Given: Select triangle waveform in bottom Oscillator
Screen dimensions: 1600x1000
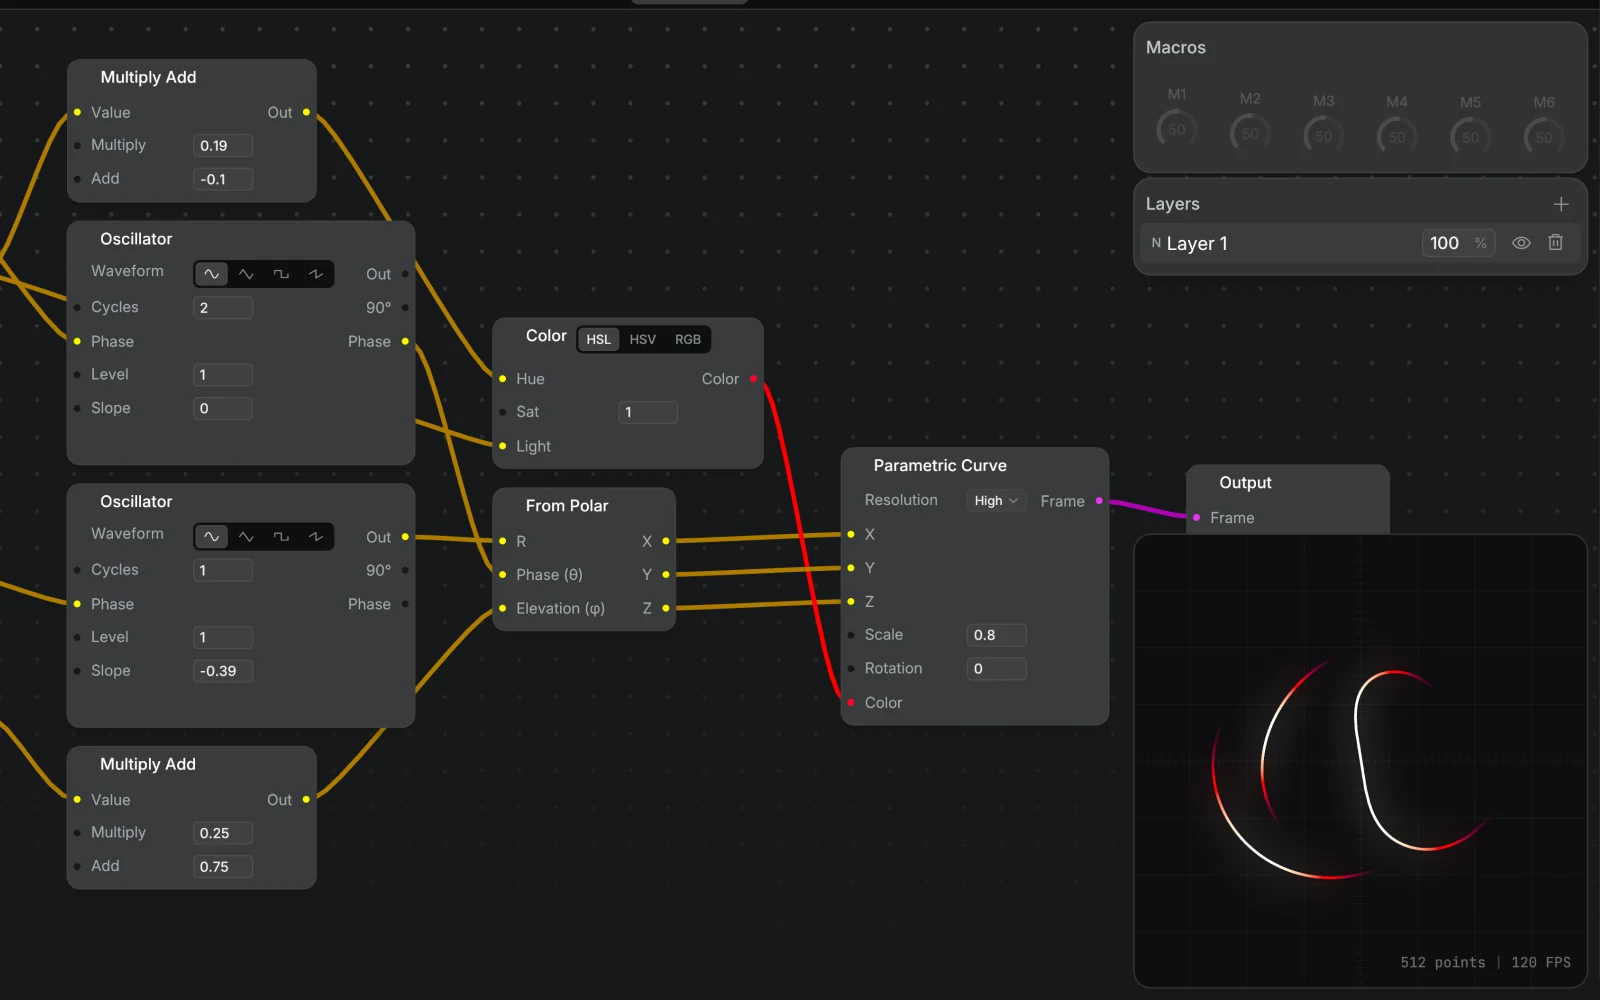Looking at the screenshot, I should pyautogui.click(x=246, y=537).
